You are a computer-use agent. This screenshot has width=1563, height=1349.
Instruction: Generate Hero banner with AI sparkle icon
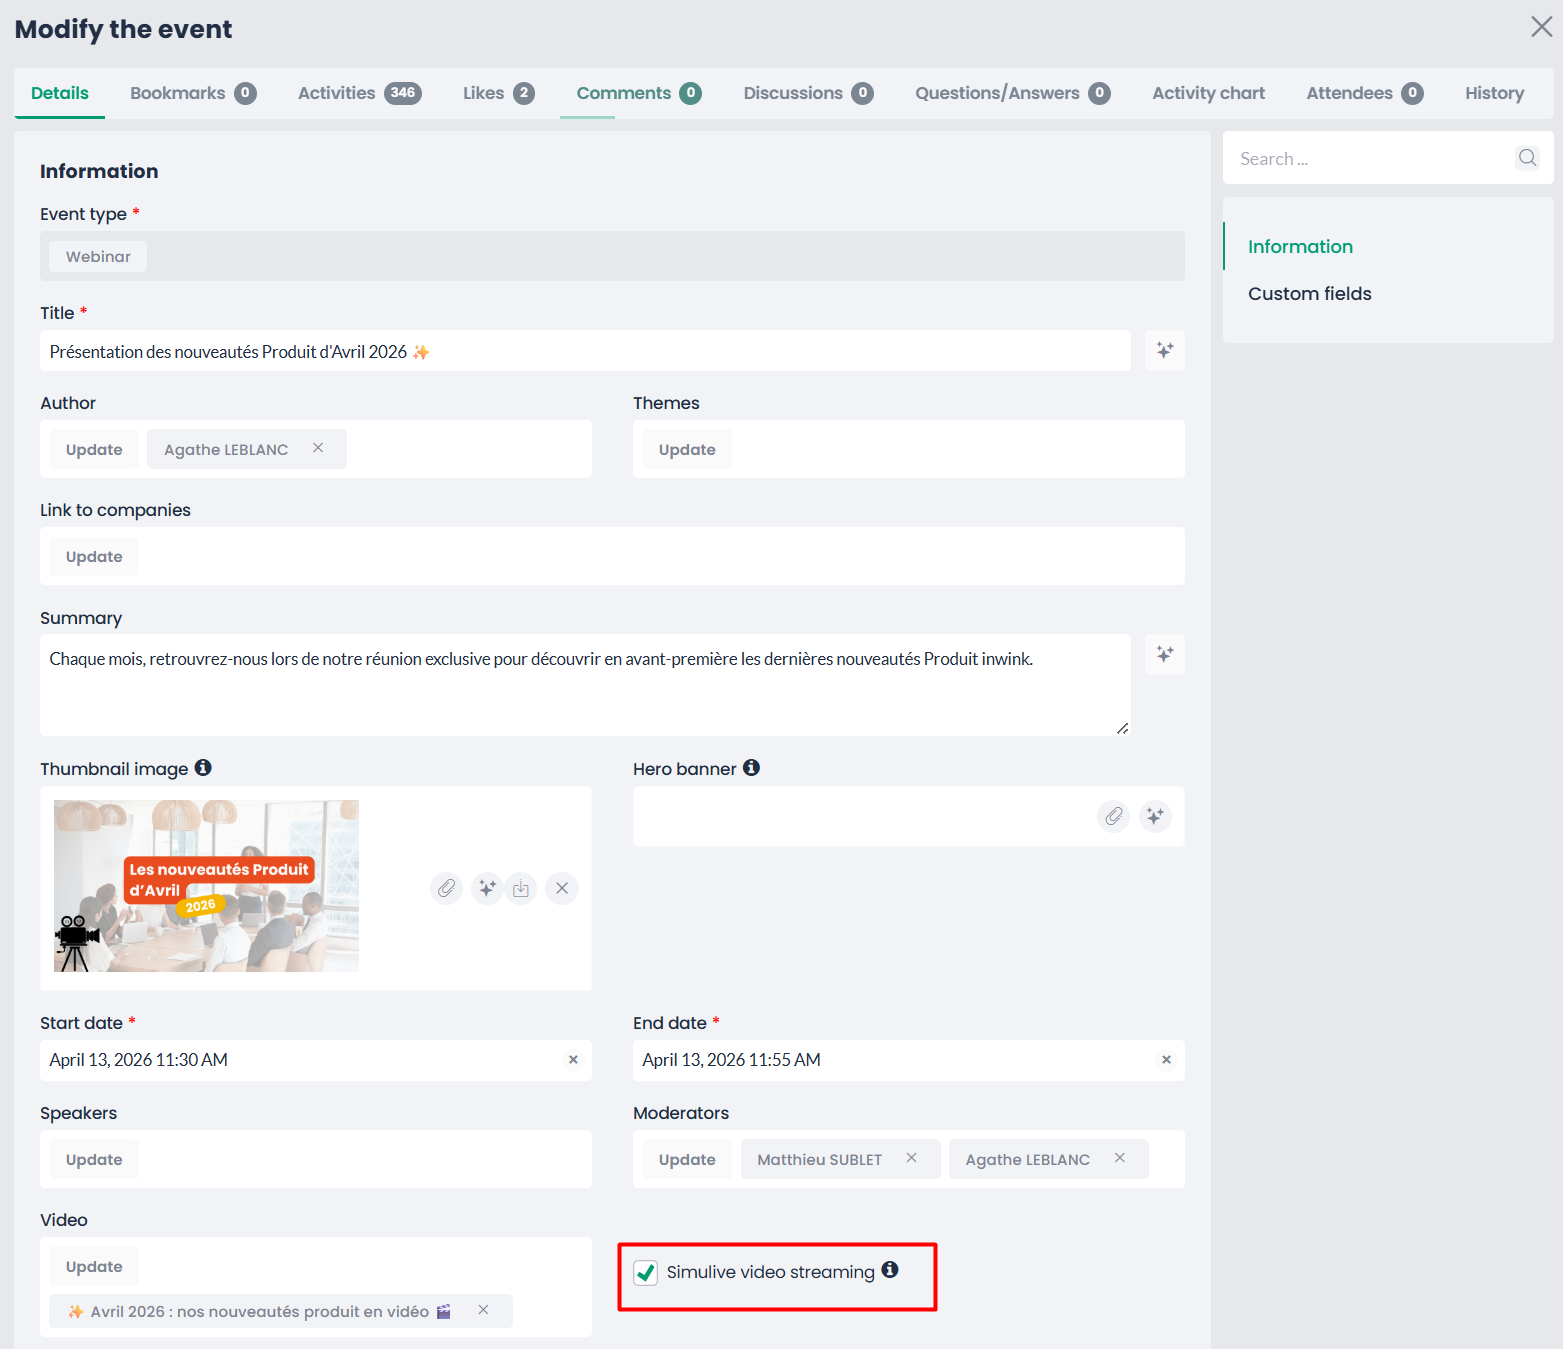(1155, 816)
